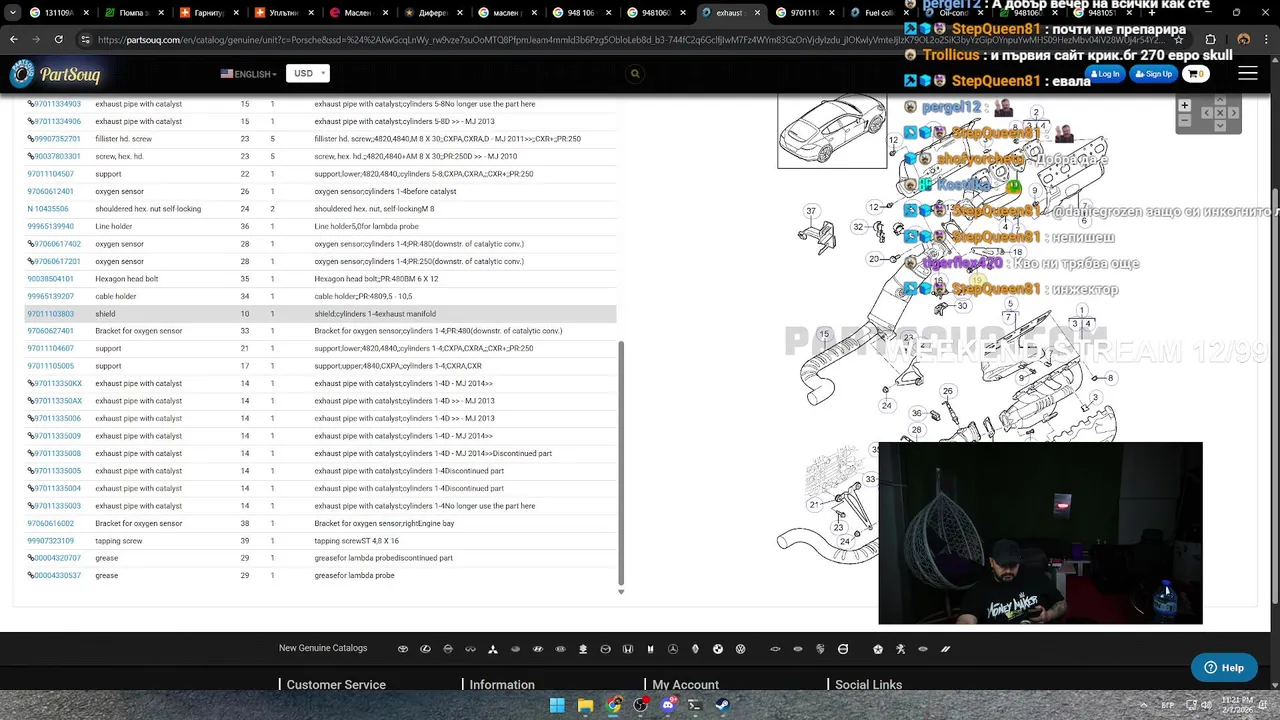Viewport: 1280px width, 720px height.
Task: Open the Windows Start menu
Action: 557,705
